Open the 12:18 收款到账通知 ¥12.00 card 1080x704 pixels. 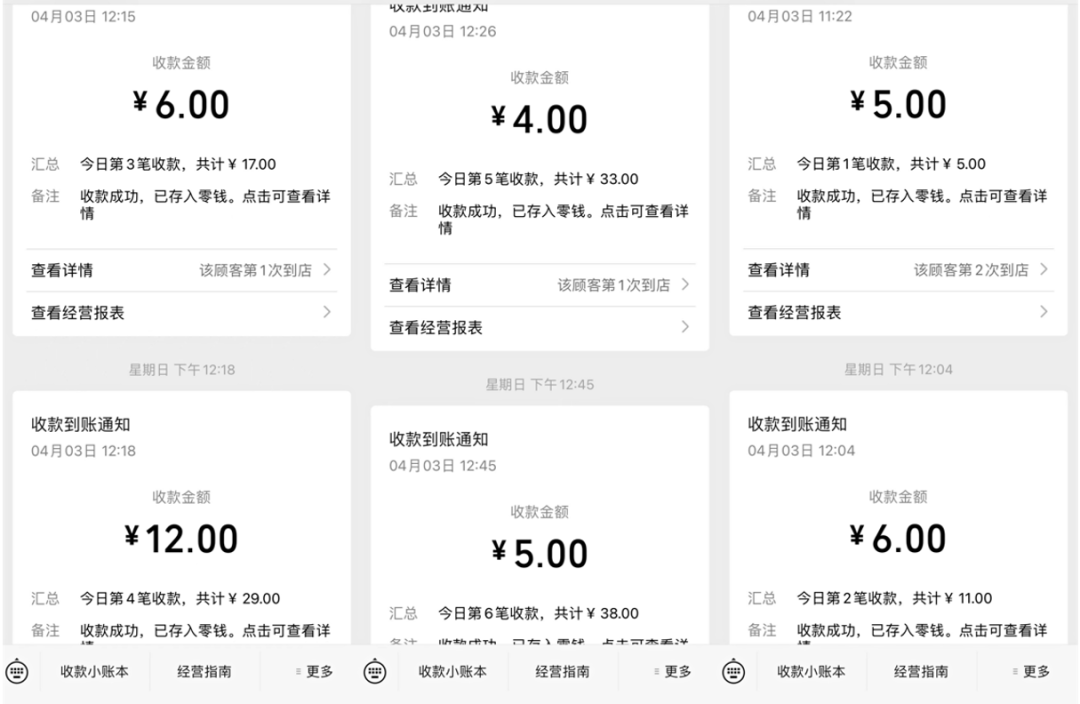pos(181,520)
